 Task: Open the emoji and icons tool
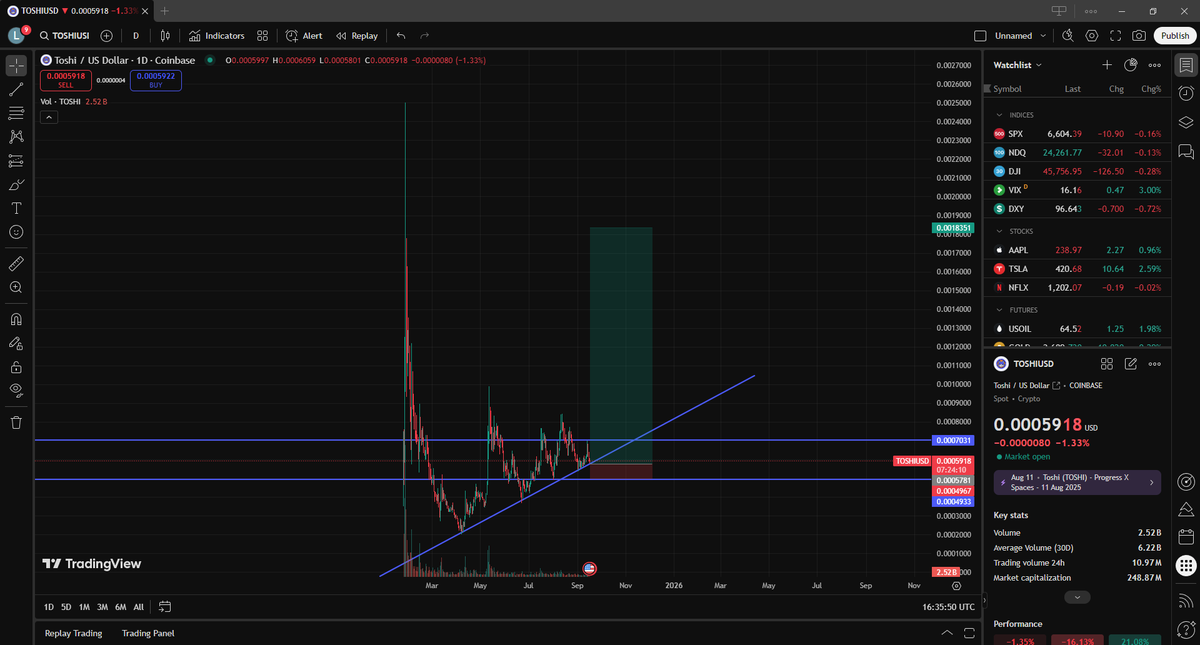pos(16,232)
